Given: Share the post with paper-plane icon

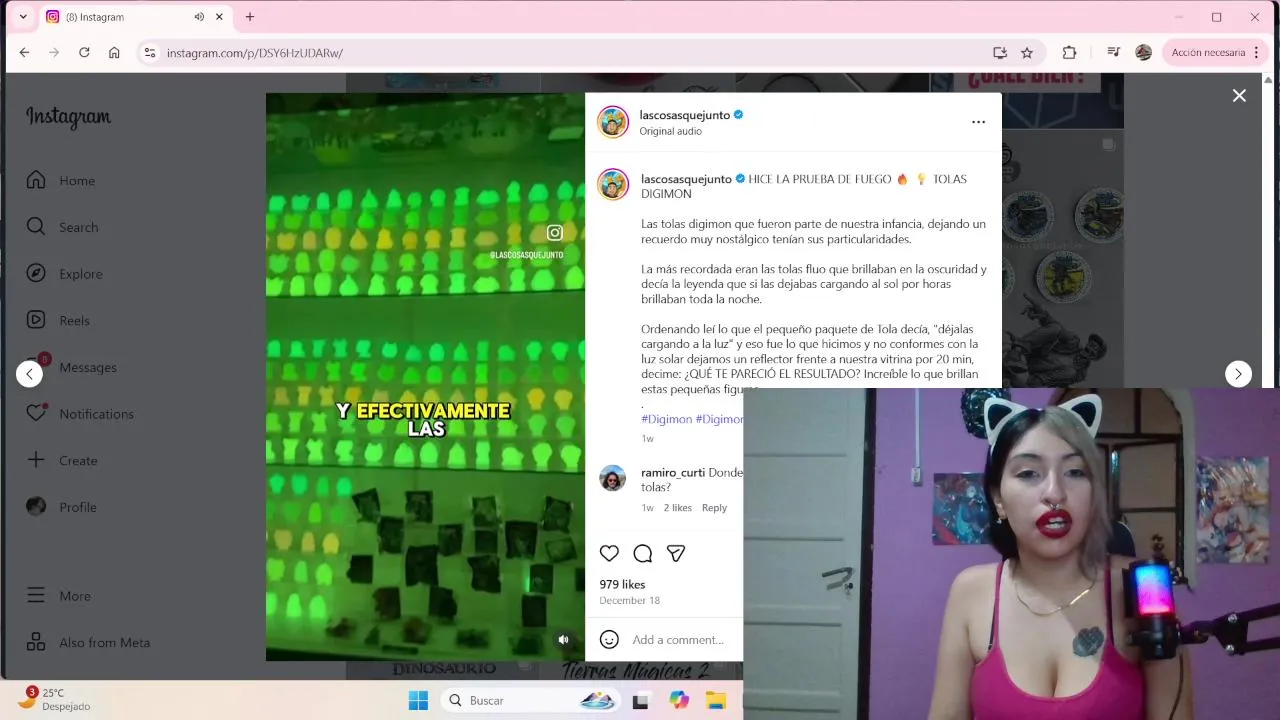Looking at the screenshot, I should pos(676,553).
